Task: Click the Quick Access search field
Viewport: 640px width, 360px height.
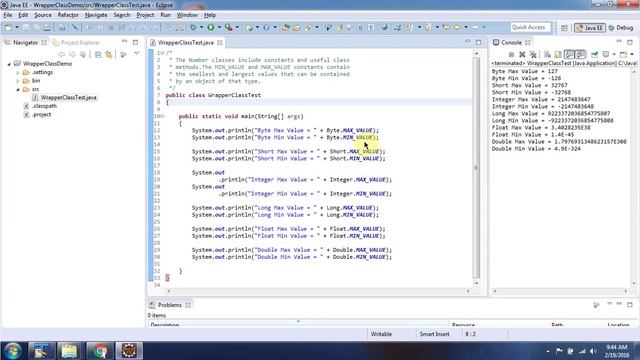Action: [x=530, y=27]
